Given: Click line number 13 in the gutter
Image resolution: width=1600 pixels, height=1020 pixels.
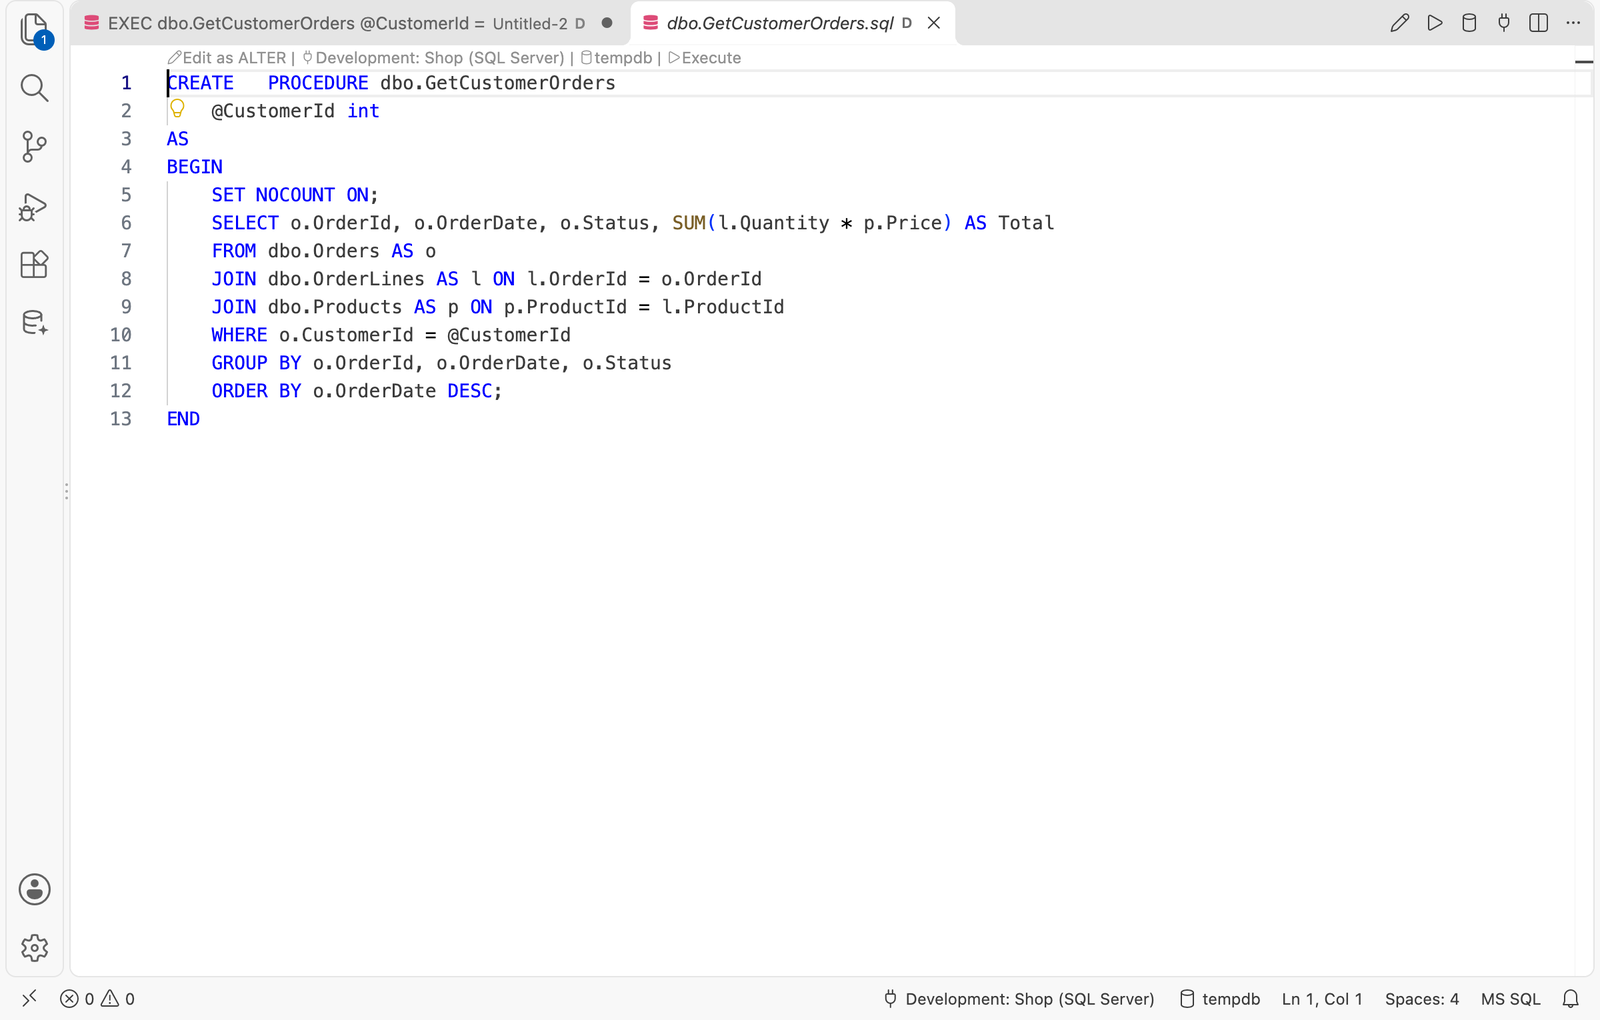Looking at the screenshot, I should point(121,419).
